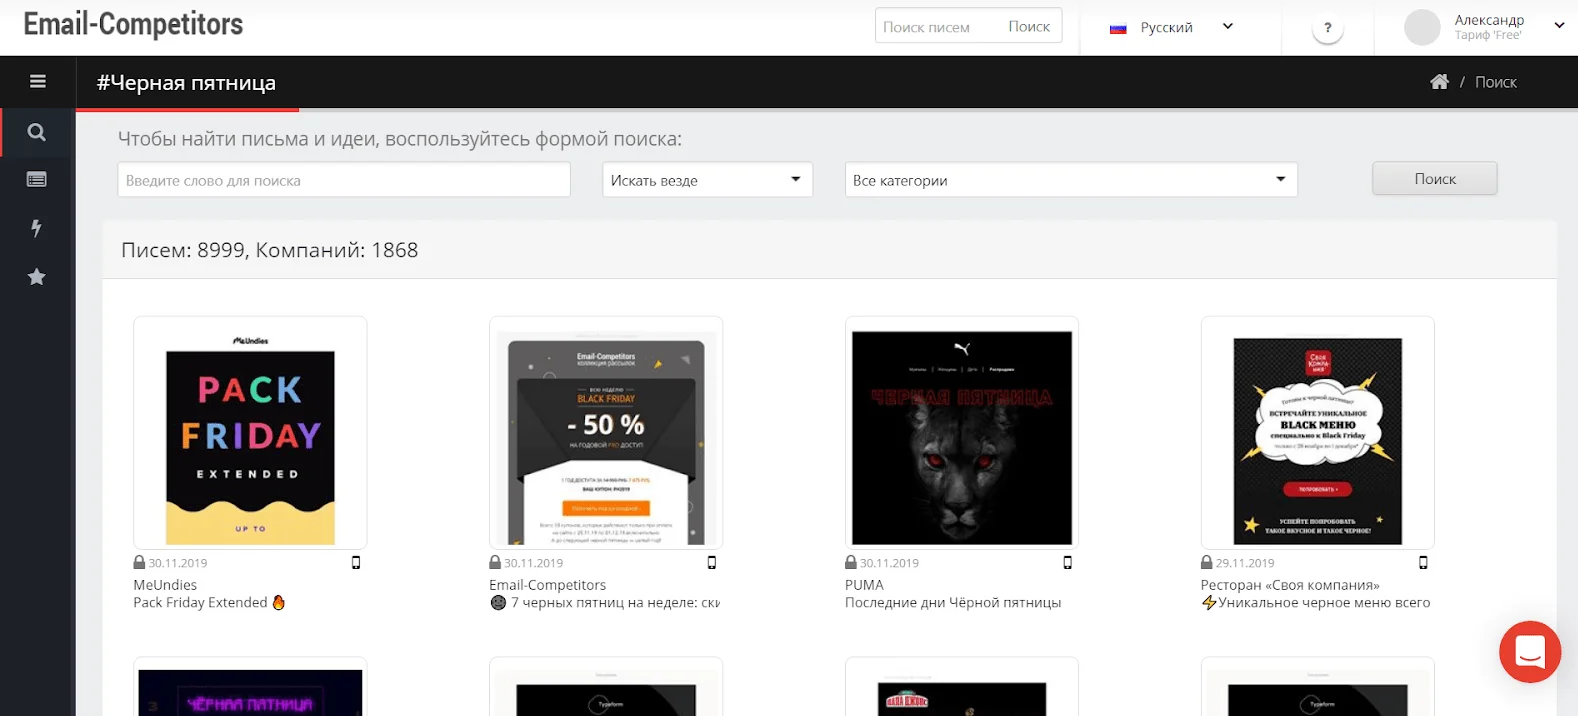
Task: Expand the Александр account menu arrow
Action: click(x=1559, y=26)
